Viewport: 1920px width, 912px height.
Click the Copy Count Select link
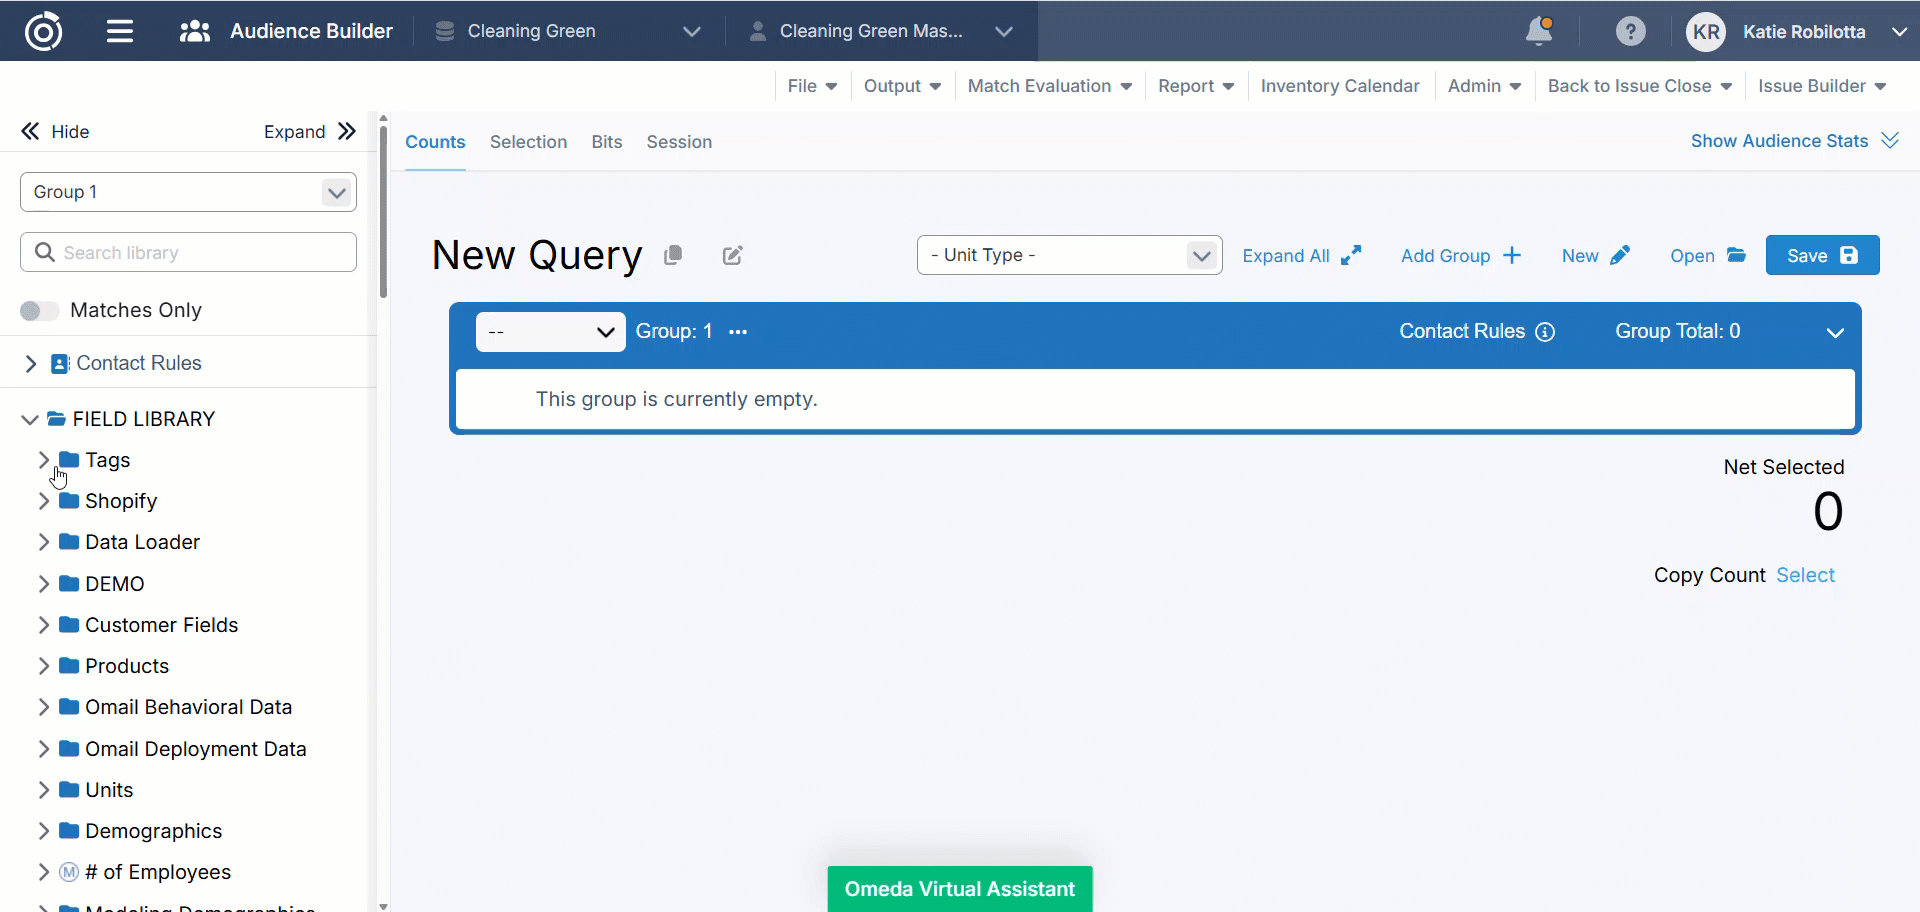pyautogui.click(x=1804, y=575)
